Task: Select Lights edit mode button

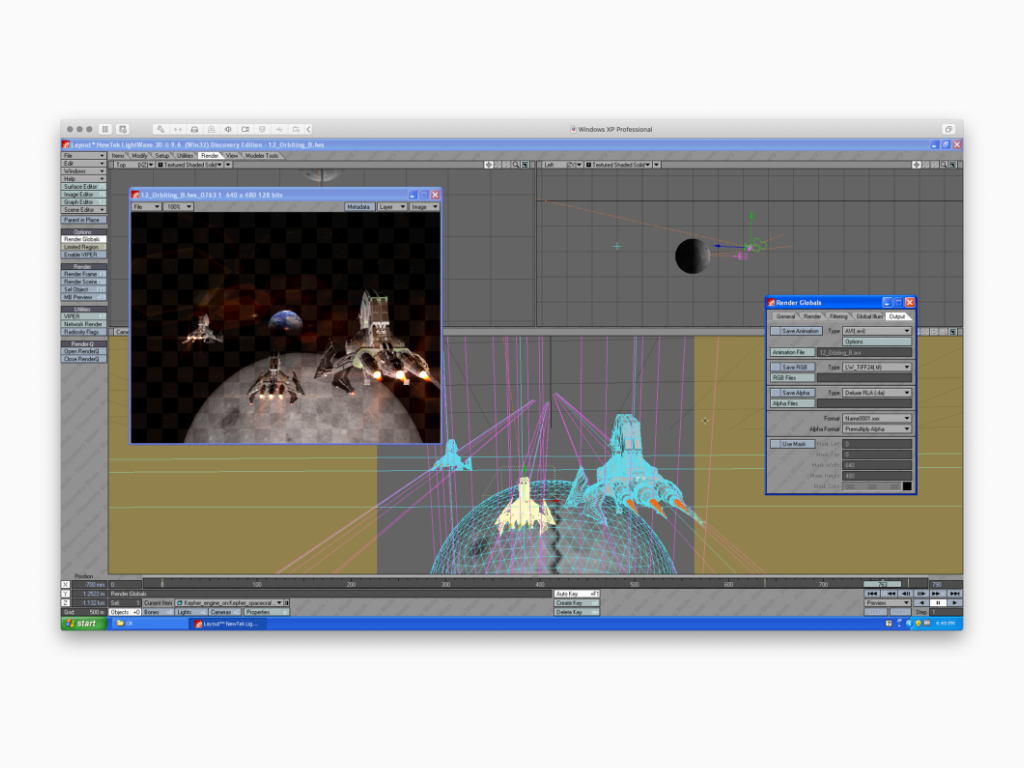Action: 191,612
